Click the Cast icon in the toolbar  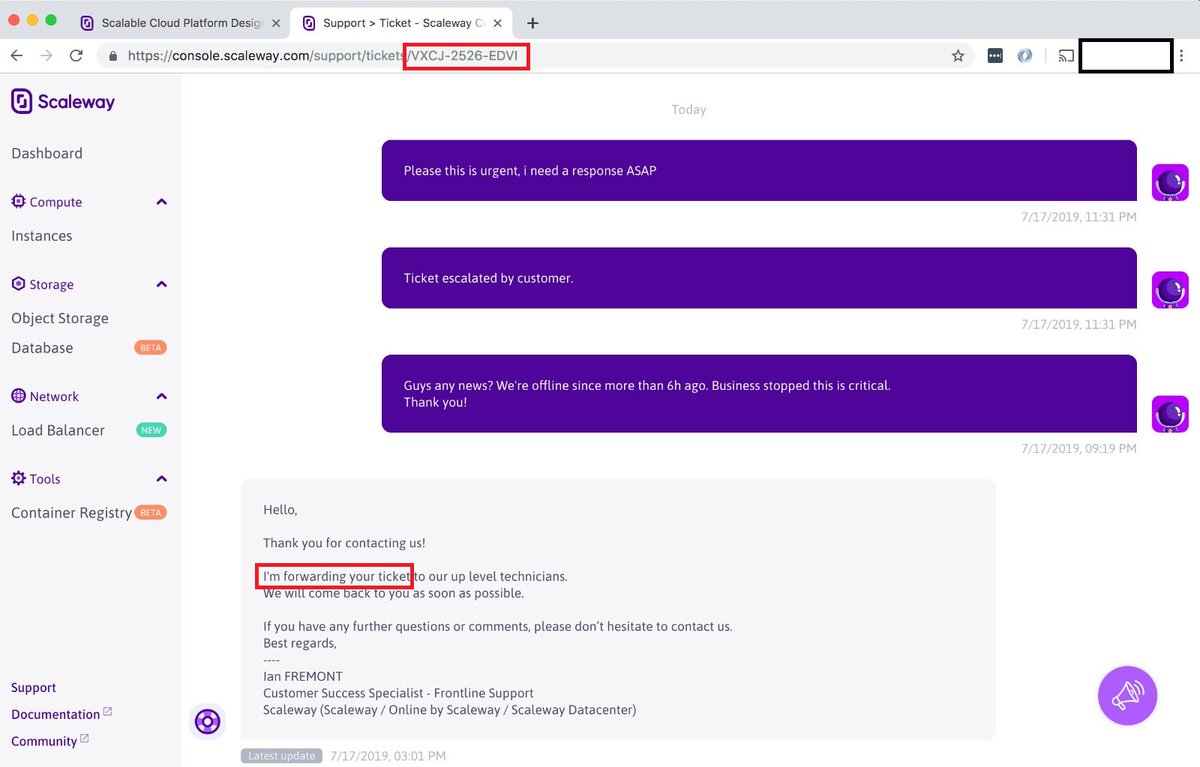tap(1066, 56)
